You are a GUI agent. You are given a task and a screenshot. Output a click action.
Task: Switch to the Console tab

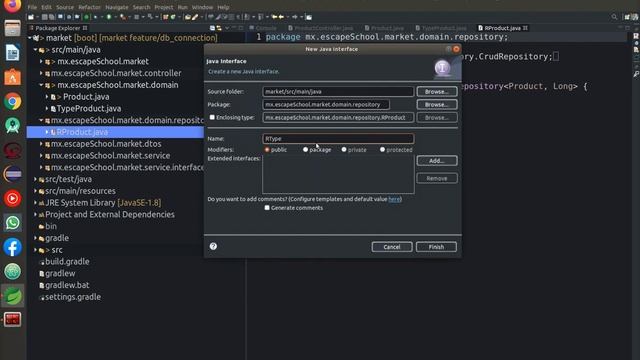click(x=263, y=28)
